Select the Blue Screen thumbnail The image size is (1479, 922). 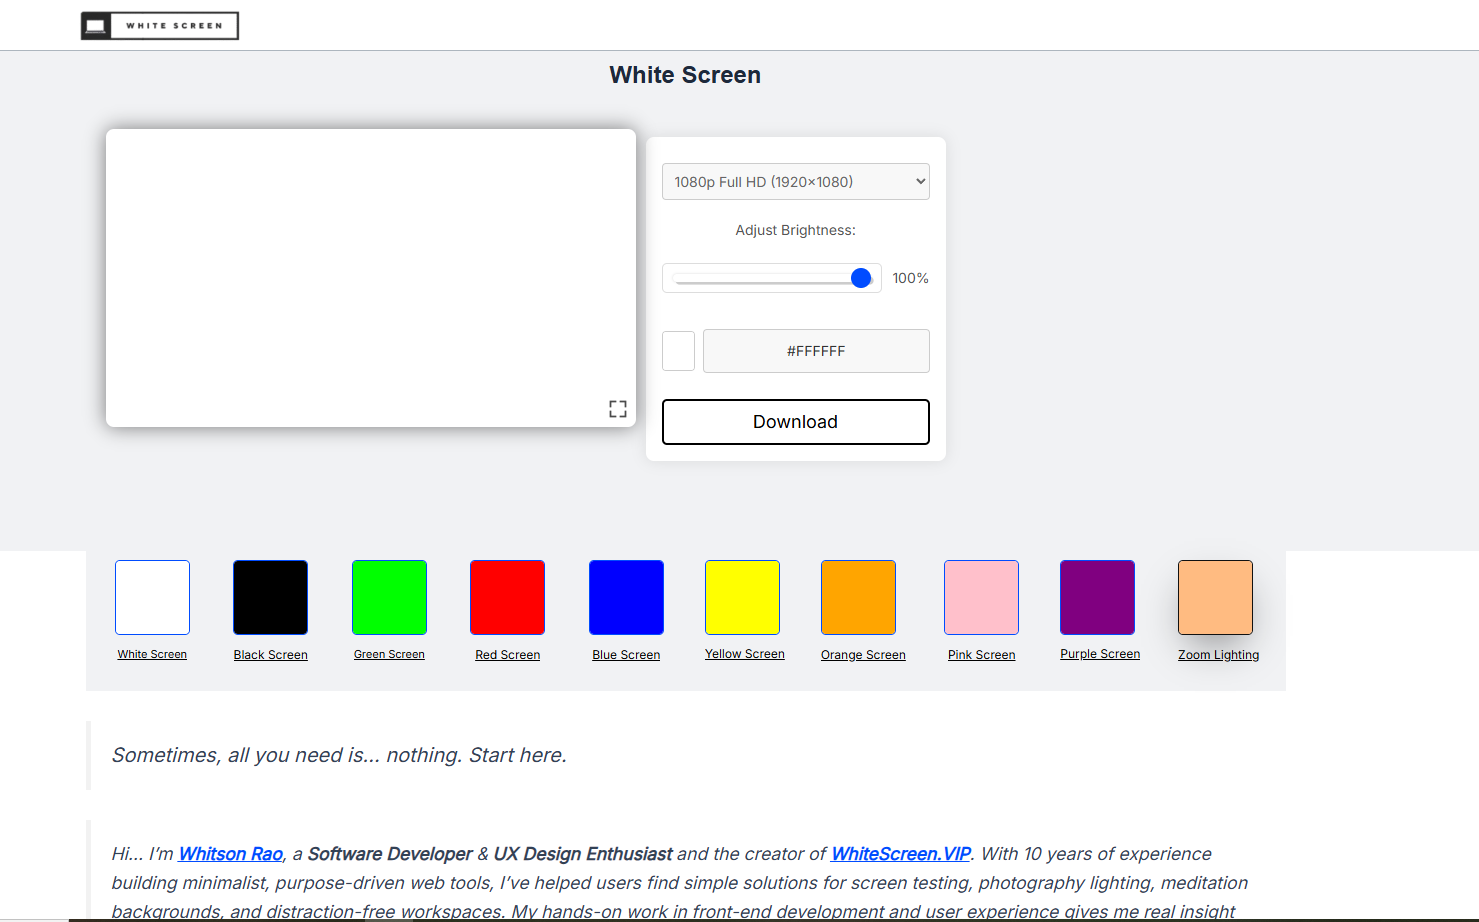(x=626, y=597)
